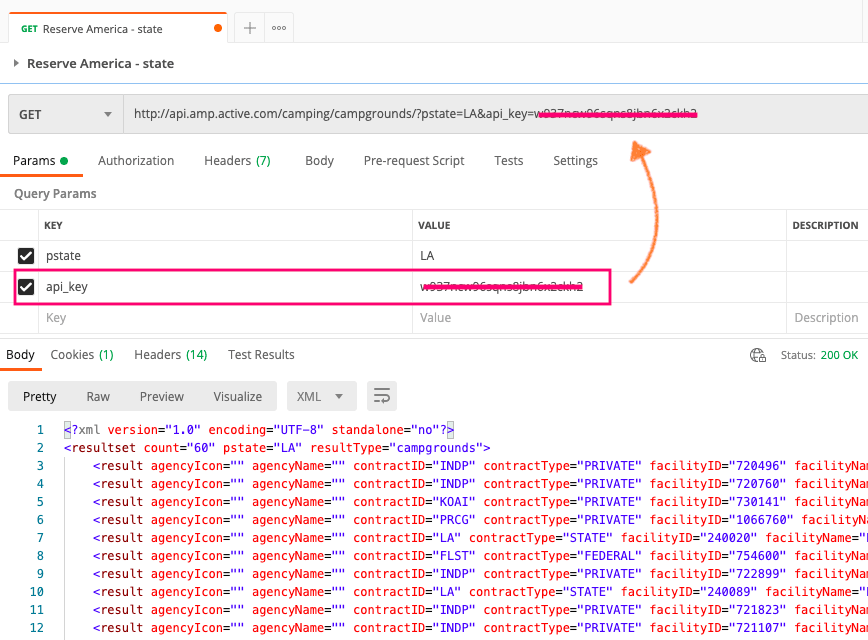This screenshot has height=640, width=868.
Task: Open the Headers (7) request tab
Action: tap(237, 161)
